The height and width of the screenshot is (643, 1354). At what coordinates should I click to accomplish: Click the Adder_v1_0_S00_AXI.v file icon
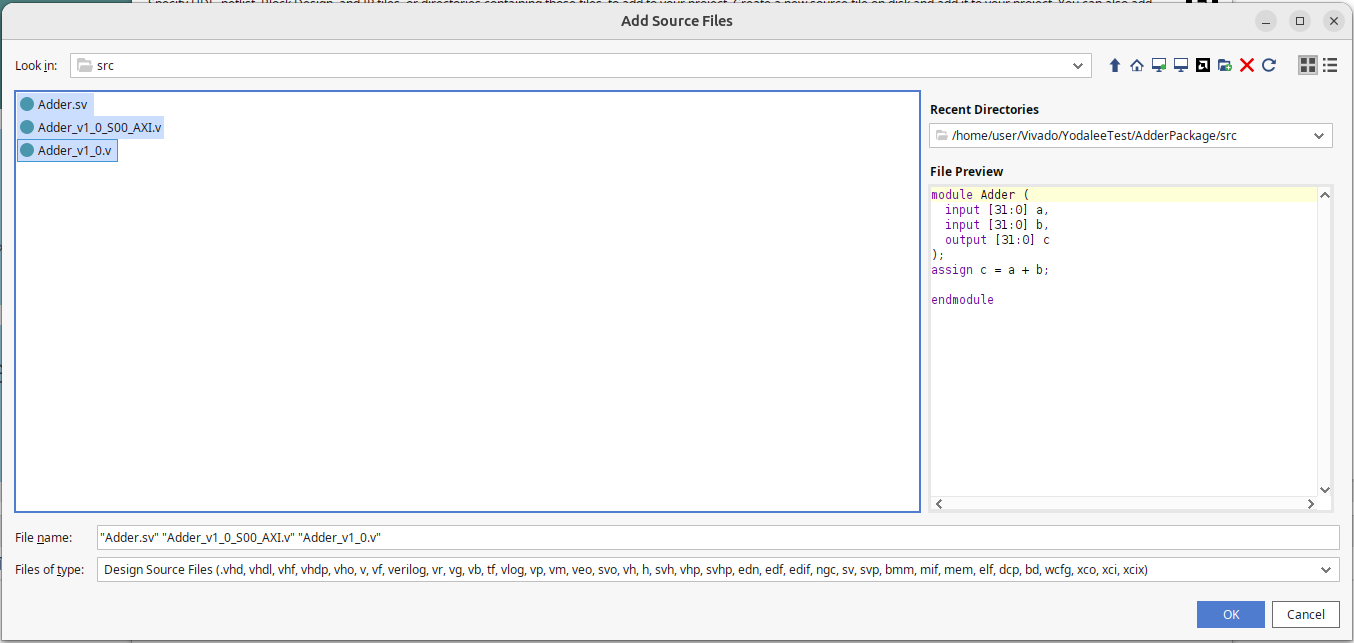27,128
